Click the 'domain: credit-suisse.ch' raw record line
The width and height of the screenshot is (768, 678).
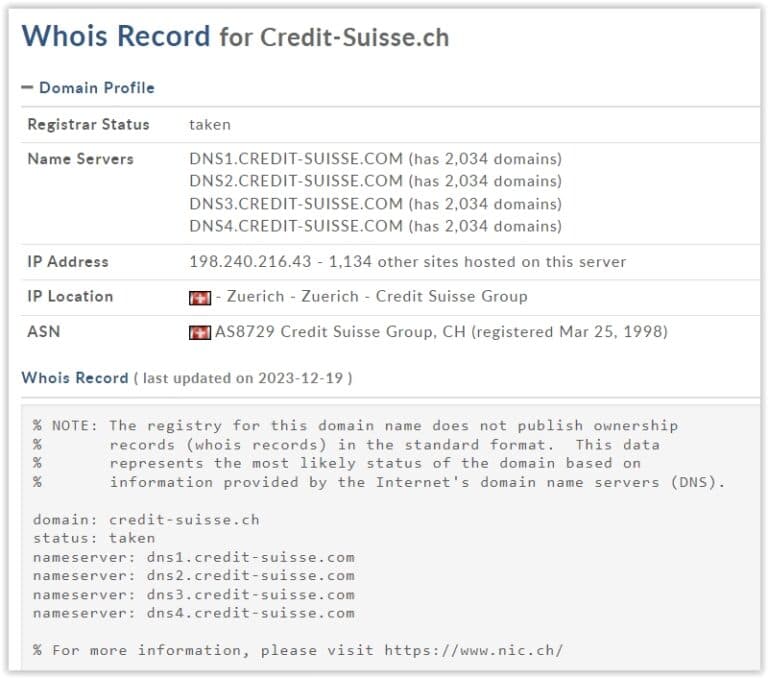pos(146,520)
